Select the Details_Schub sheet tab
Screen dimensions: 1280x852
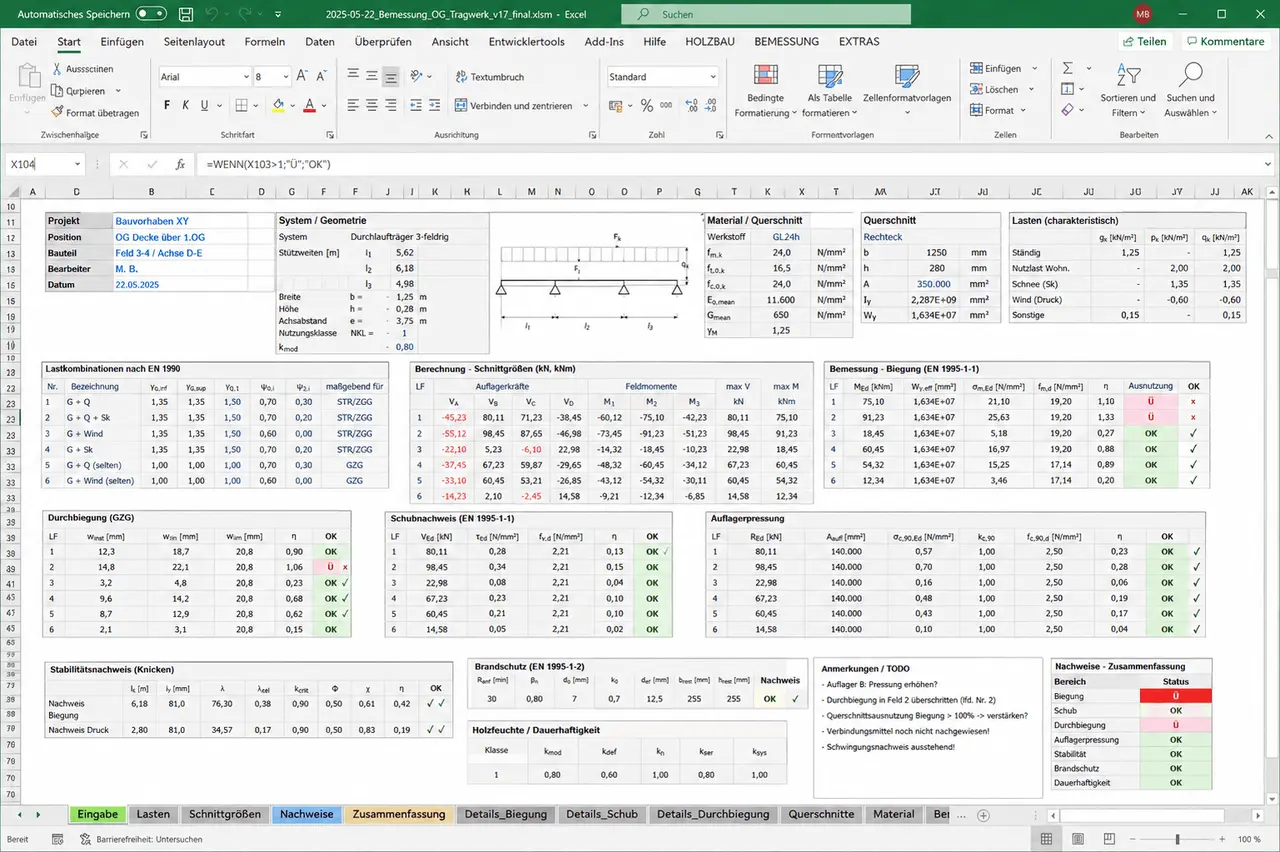click(x=603, y=814)
